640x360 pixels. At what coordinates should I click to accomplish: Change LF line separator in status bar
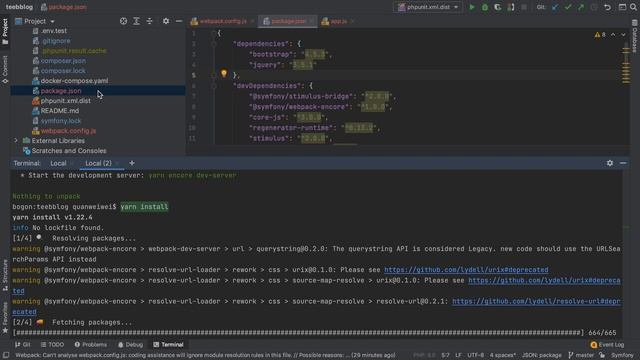(458, 356)
